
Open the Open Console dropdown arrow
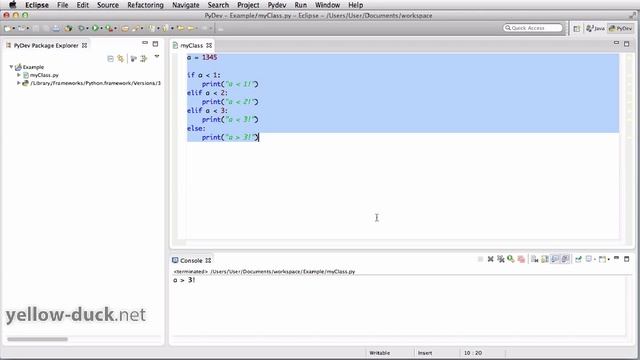click(x=609, y=260)
